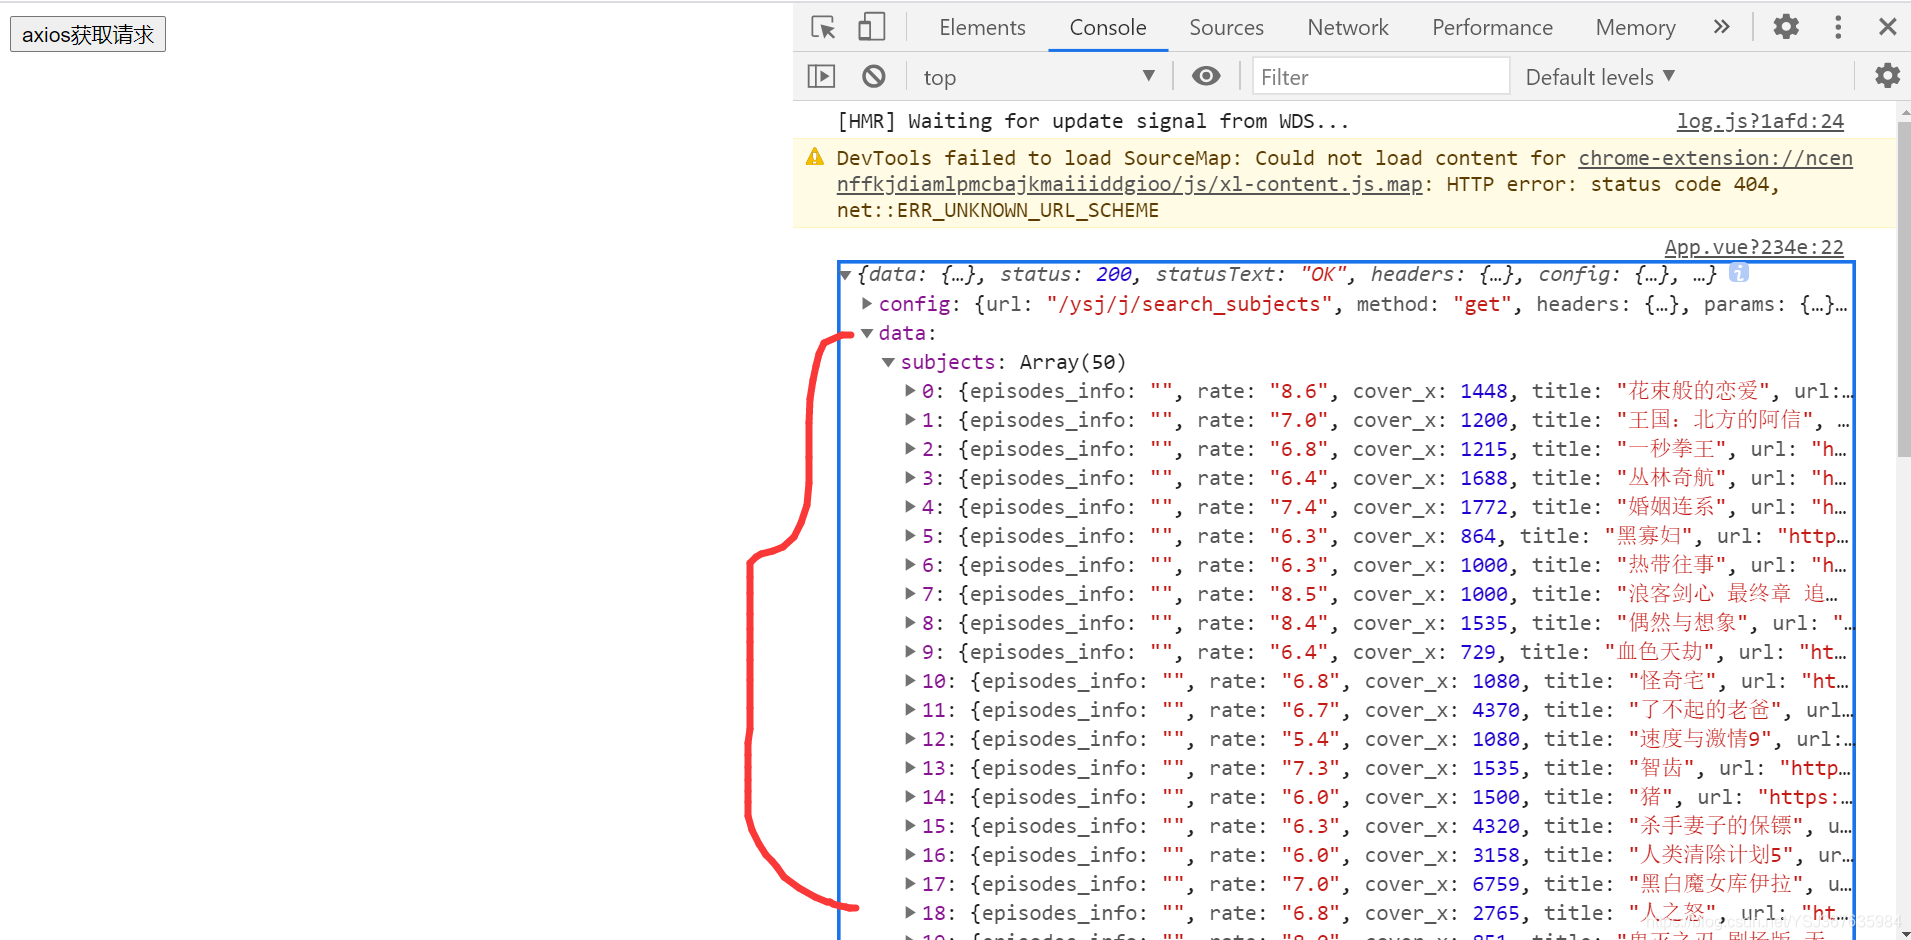The image size is (1911, 940).
Task: Expand array item 8 titled 偶然与想象
Action: coord(910,623)
